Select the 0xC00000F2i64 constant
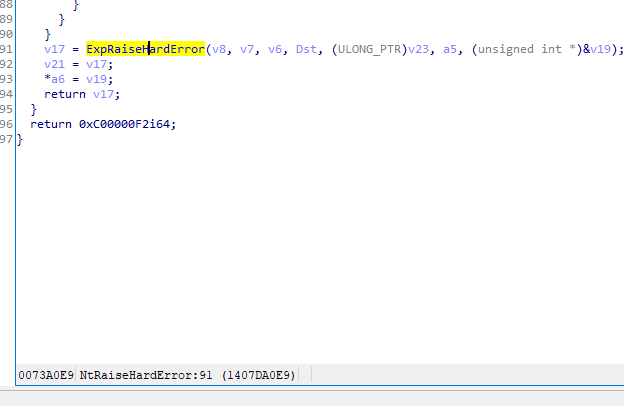624x406 pixels. click(x=124, y=124)
